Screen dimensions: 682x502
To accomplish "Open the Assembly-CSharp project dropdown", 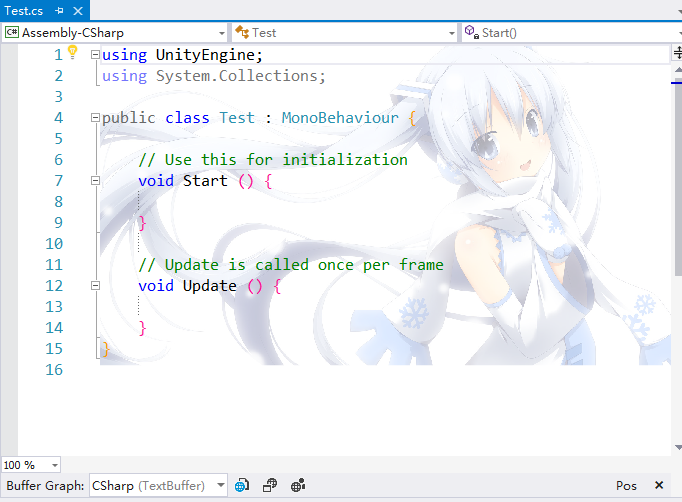I will pyautogui.click(x=222, y=33).
